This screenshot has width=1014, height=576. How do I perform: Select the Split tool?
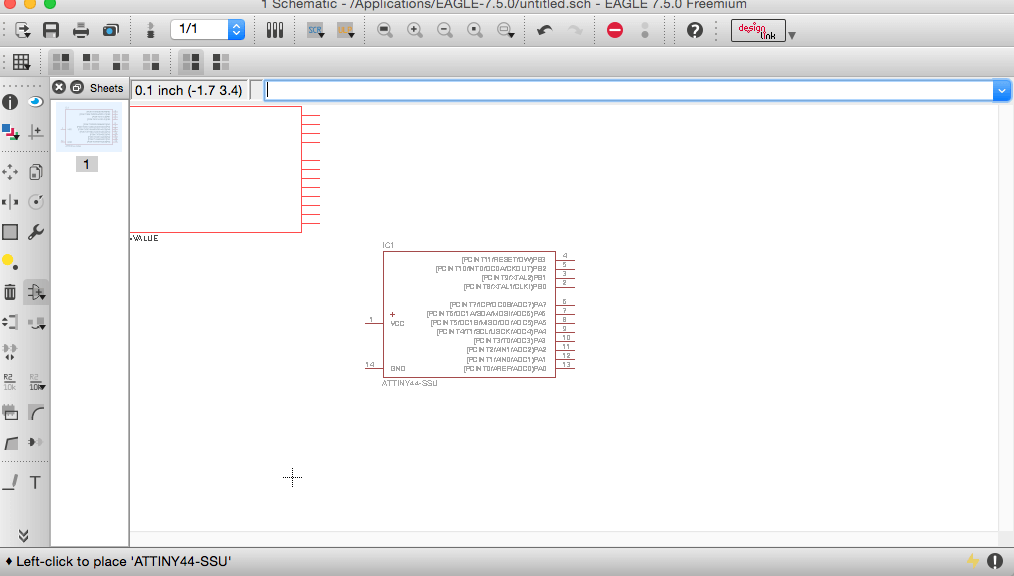point(10,442)
